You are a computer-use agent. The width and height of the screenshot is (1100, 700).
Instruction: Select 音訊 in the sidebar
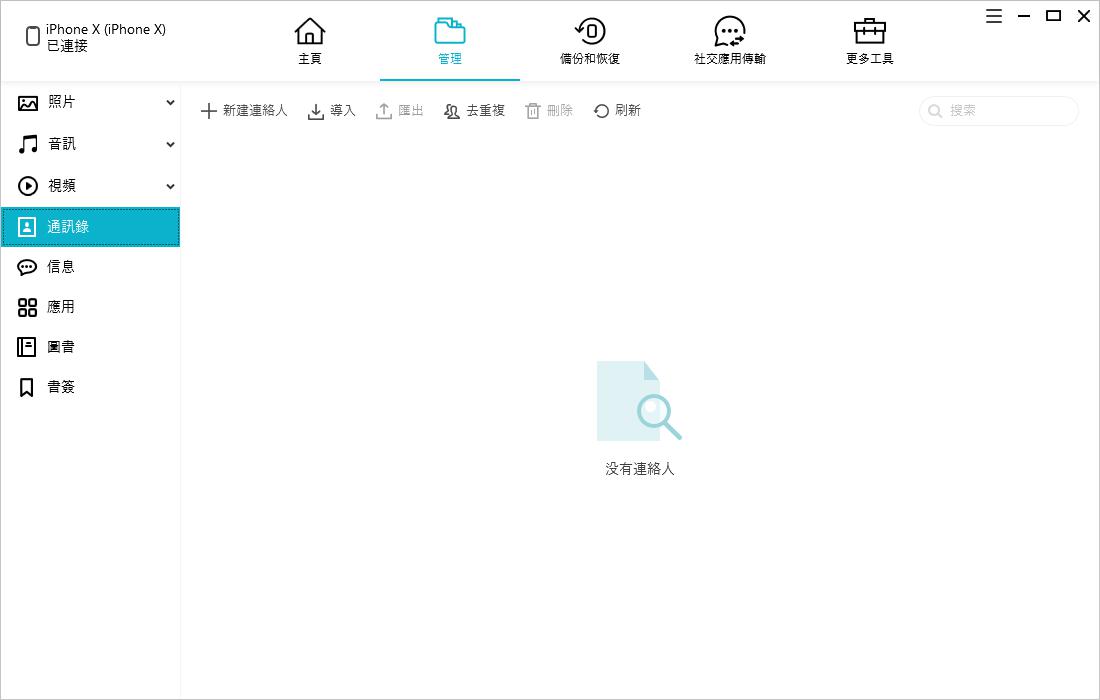pyautogui.click(x=90, y=144)
